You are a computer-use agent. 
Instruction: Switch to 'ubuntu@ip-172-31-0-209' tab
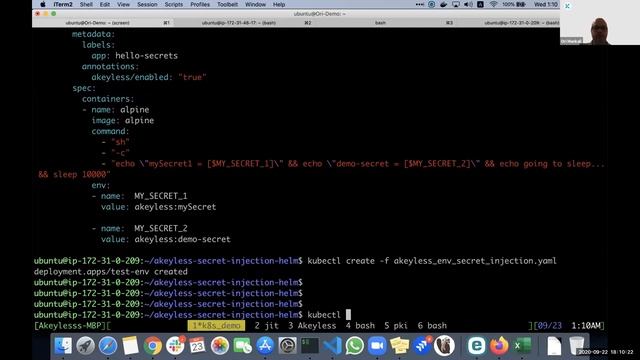coord(508,23)
